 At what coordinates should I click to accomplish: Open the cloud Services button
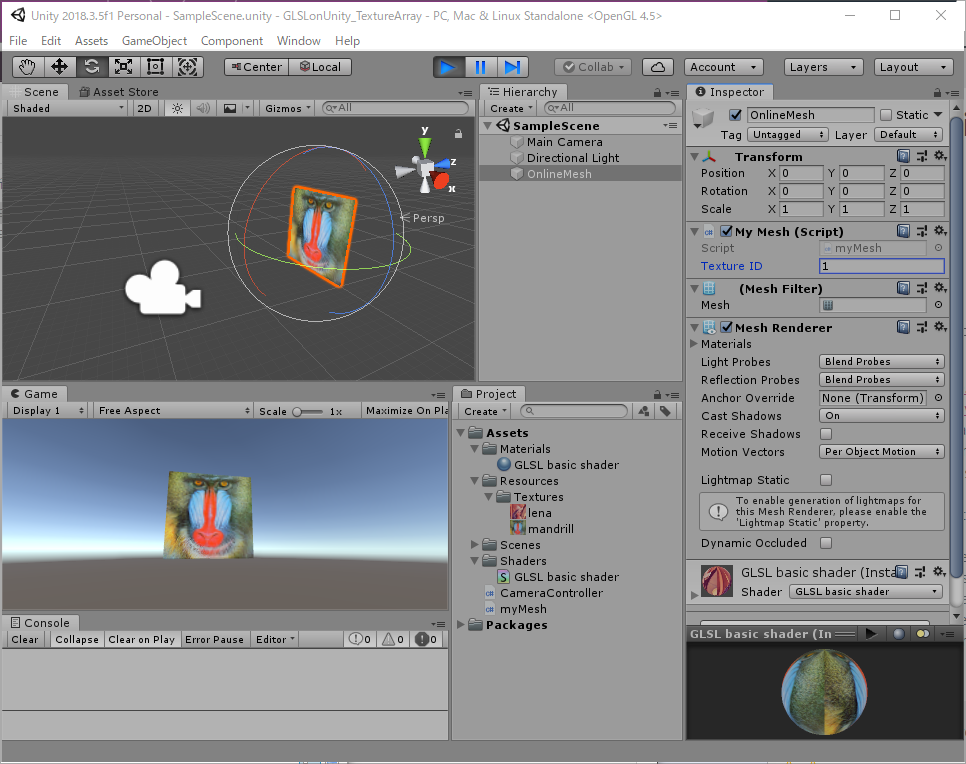coord(658,67)
